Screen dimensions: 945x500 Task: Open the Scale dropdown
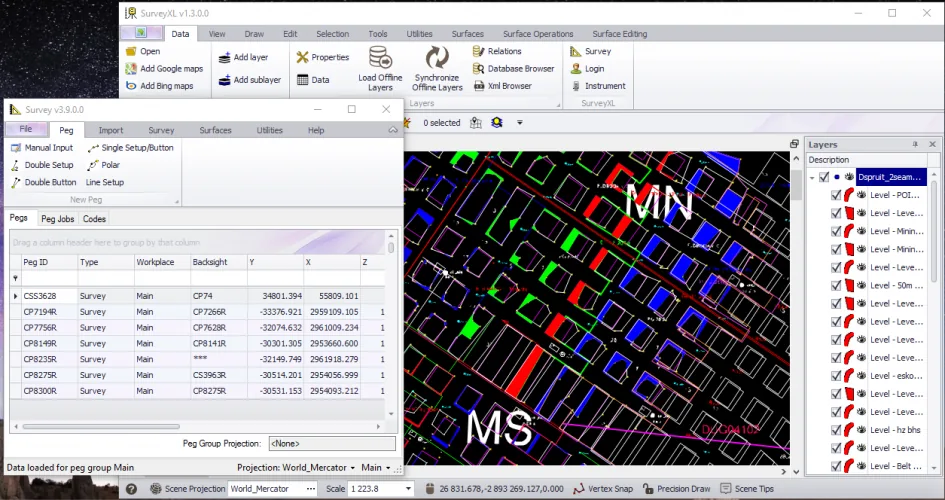[408, 489]
